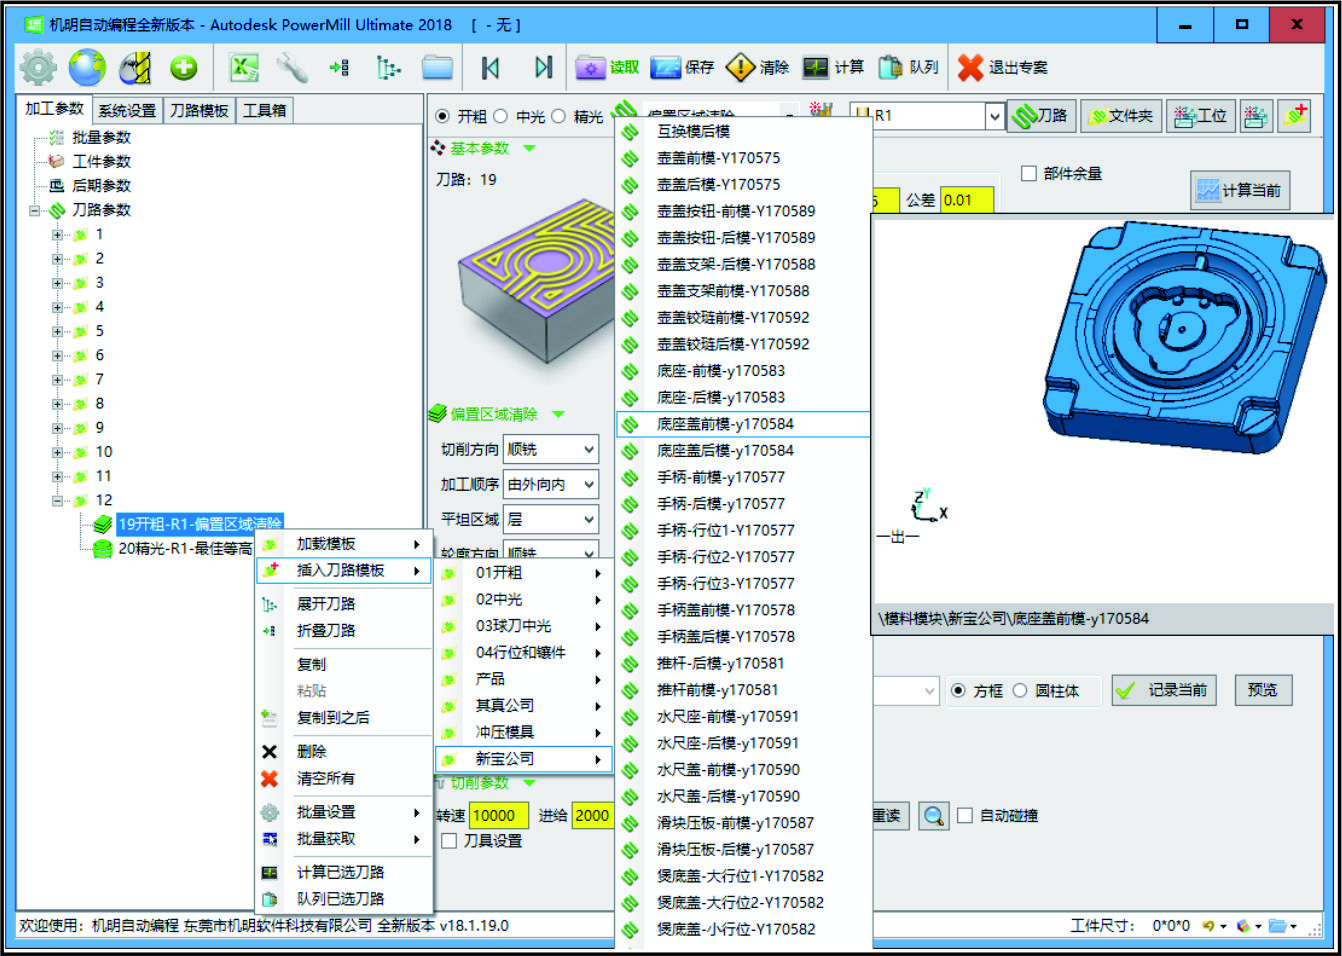This screenshot has height=956, width=1342.
Task: Select 中光 semi-finish radio button
Action: pyautogui.click(x=500, y=117)
